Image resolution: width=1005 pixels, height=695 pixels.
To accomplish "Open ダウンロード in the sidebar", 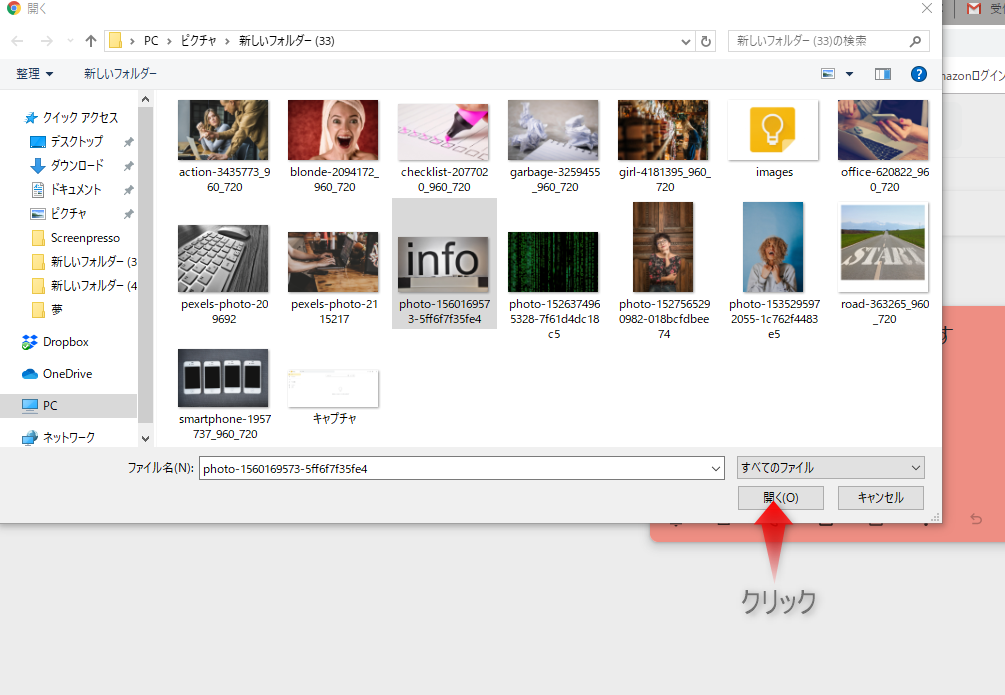I will point(67,165).
